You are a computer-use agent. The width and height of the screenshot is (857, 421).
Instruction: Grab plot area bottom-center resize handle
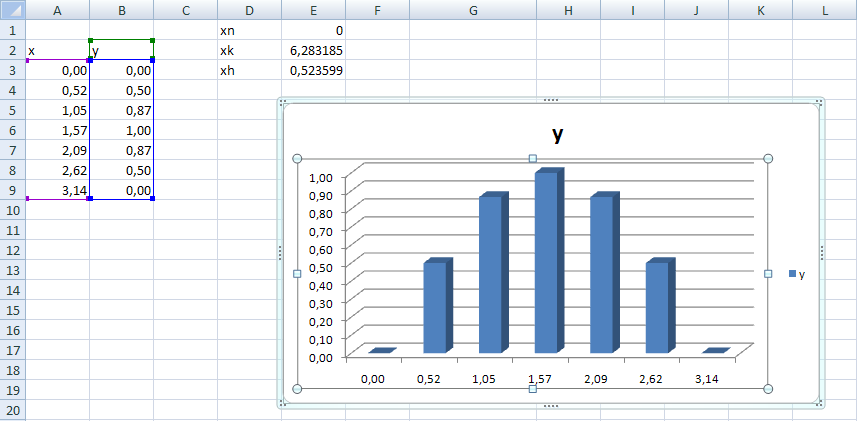(533, 389)
